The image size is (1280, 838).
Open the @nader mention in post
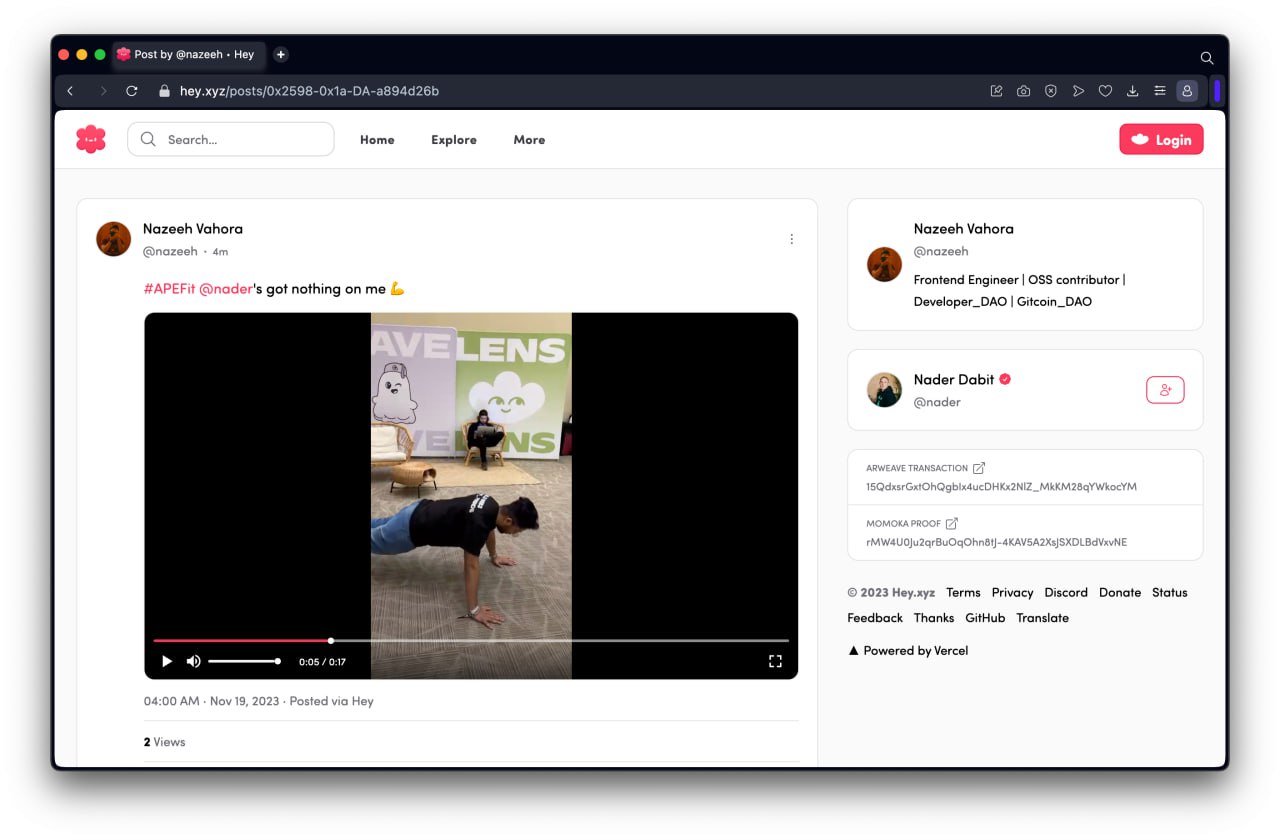click(226, 288)
